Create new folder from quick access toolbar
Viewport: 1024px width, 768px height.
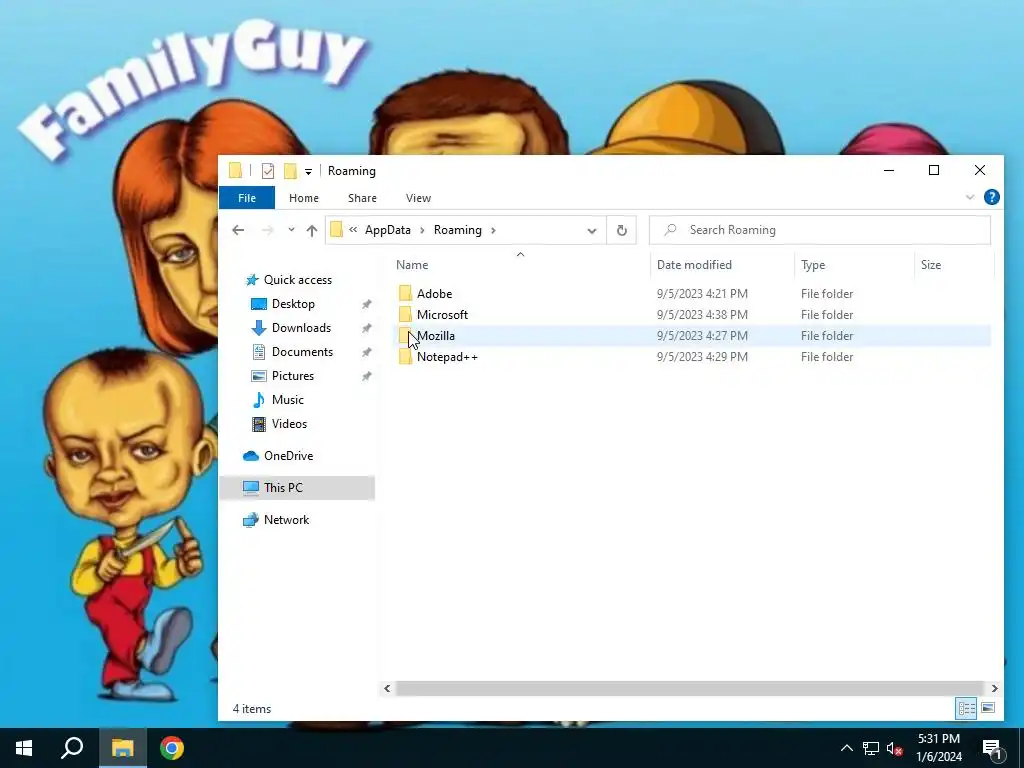click(291, 171)
